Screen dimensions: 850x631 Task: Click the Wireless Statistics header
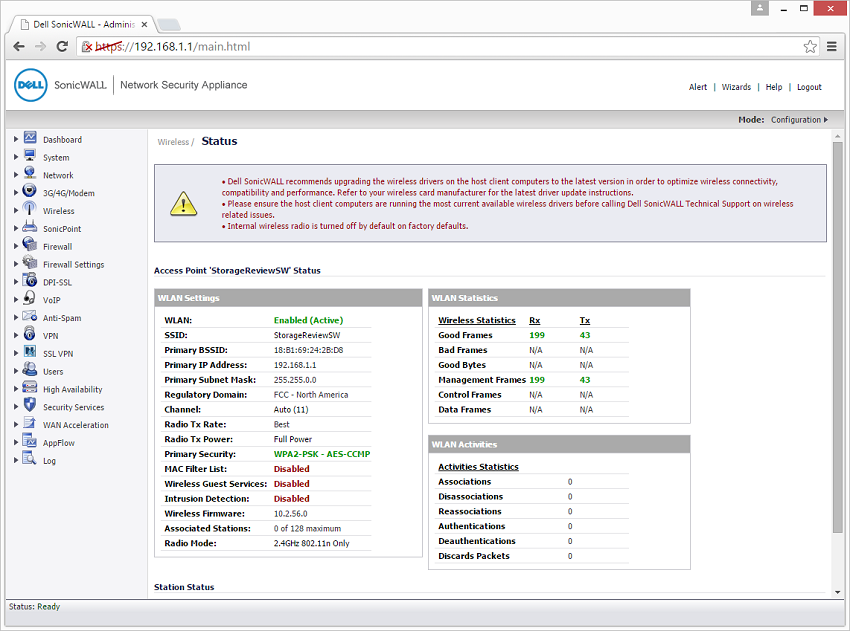pyautogui.click(x=476, y=320)
